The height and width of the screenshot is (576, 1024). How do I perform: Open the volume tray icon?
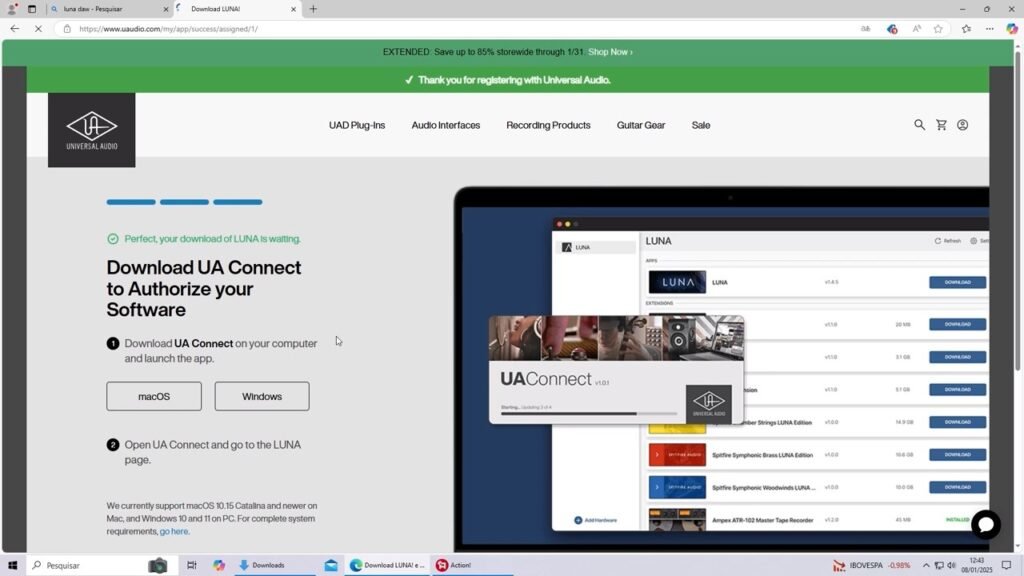tap(952, 565)
